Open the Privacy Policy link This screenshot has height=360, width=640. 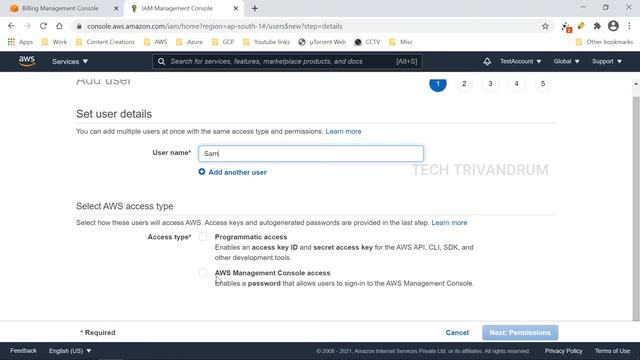[563, 351]
